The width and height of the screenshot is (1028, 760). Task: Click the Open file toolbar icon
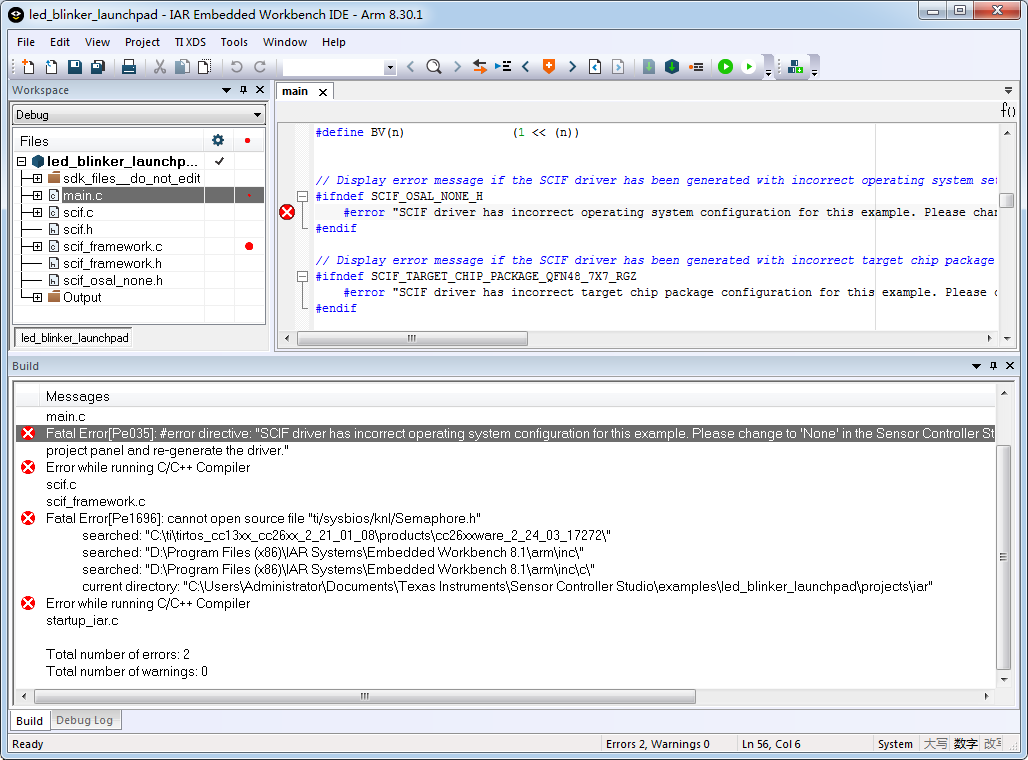pyautogui.click(x=51, y=66)
